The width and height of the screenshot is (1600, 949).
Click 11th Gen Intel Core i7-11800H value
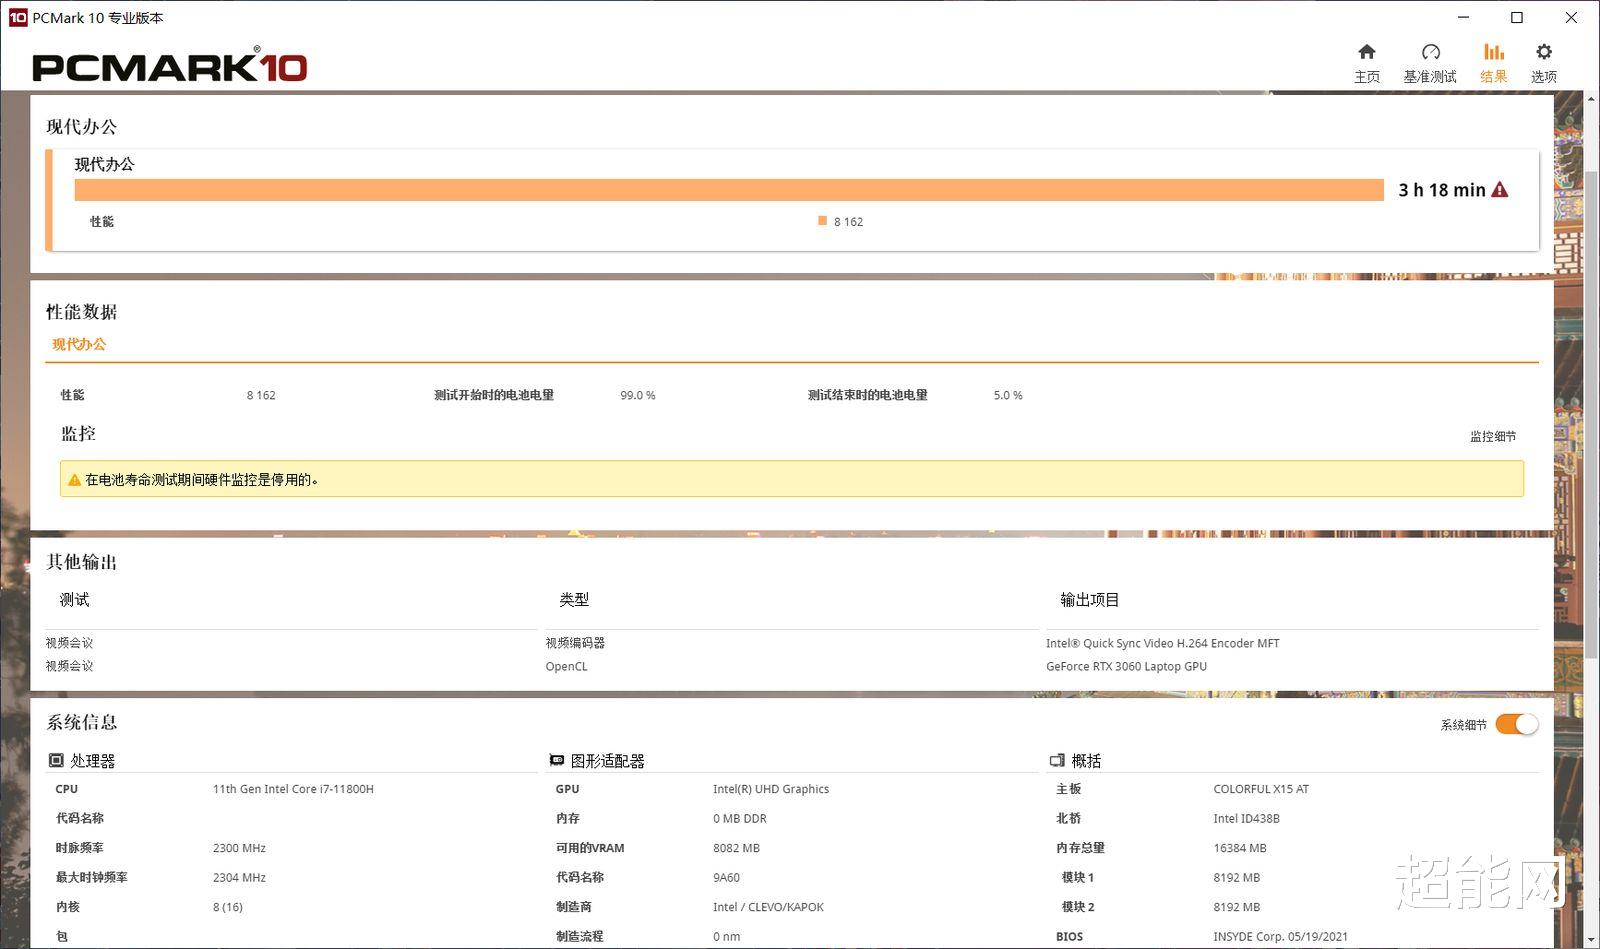(293, 789)
